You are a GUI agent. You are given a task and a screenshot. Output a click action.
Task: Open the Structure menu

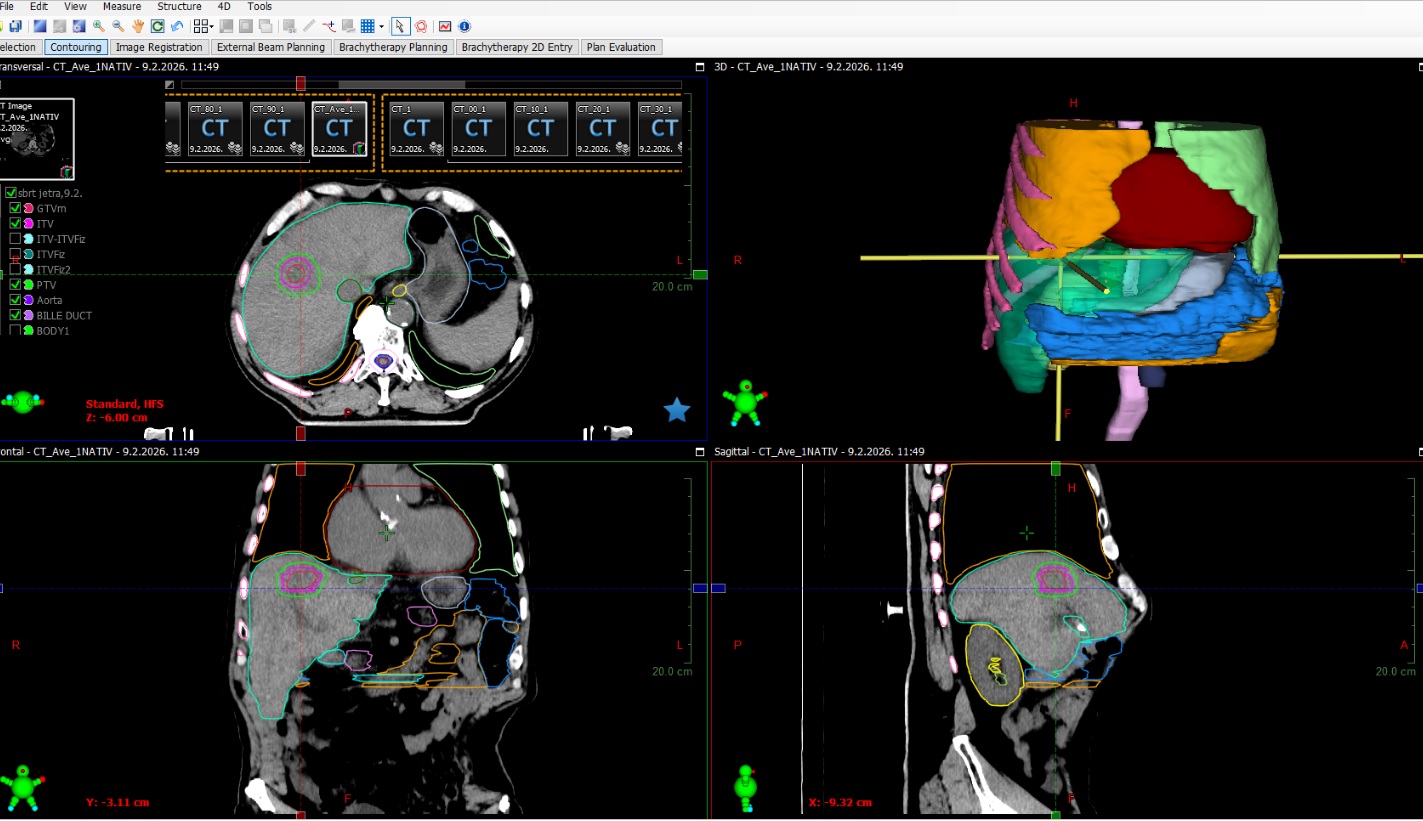tap(179, 6)
